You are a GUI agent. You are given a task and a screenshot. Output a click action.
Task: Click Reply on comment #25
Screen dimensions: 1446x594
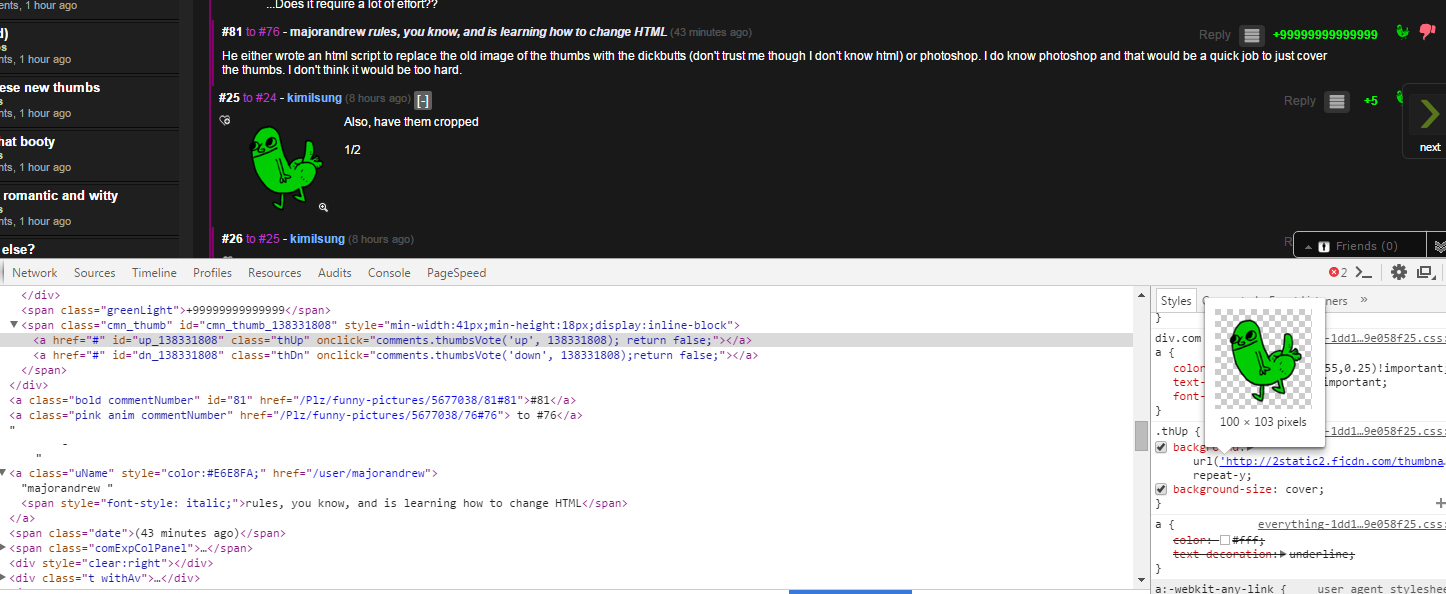tap(1299, 101)
